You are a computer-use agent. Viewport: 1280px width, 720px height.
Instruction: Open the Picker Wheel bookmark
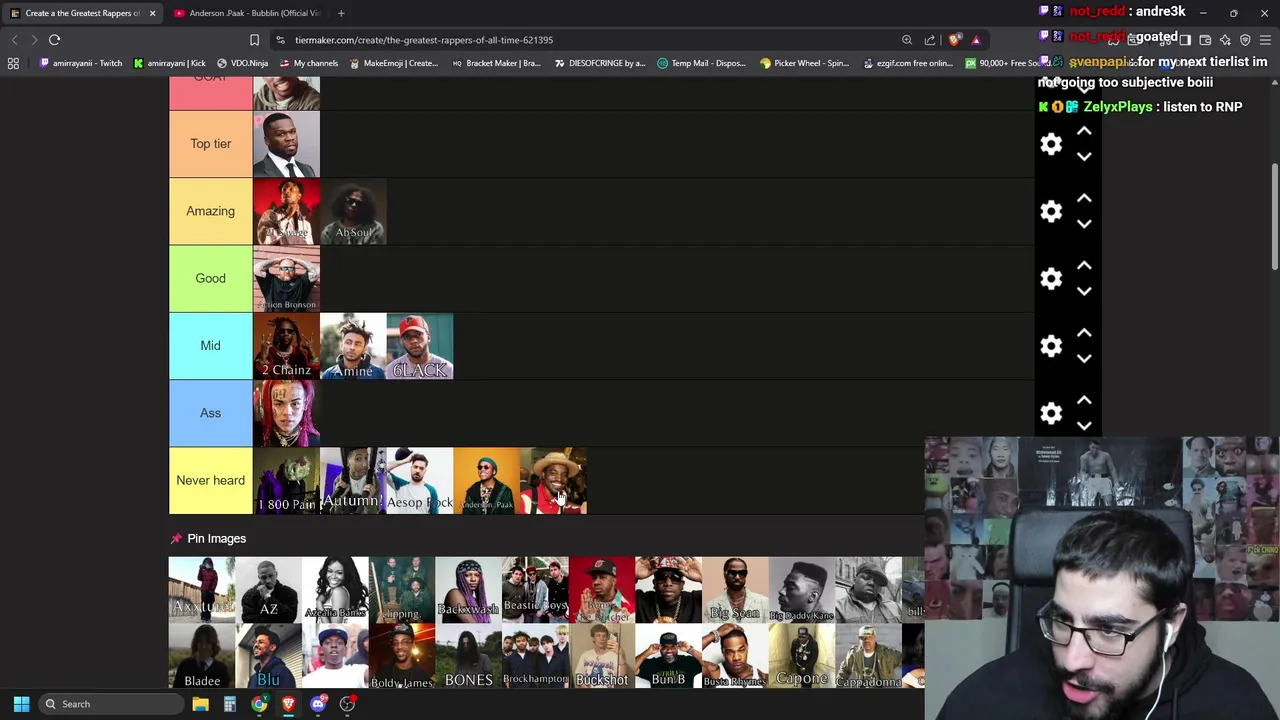click(803, 63)
